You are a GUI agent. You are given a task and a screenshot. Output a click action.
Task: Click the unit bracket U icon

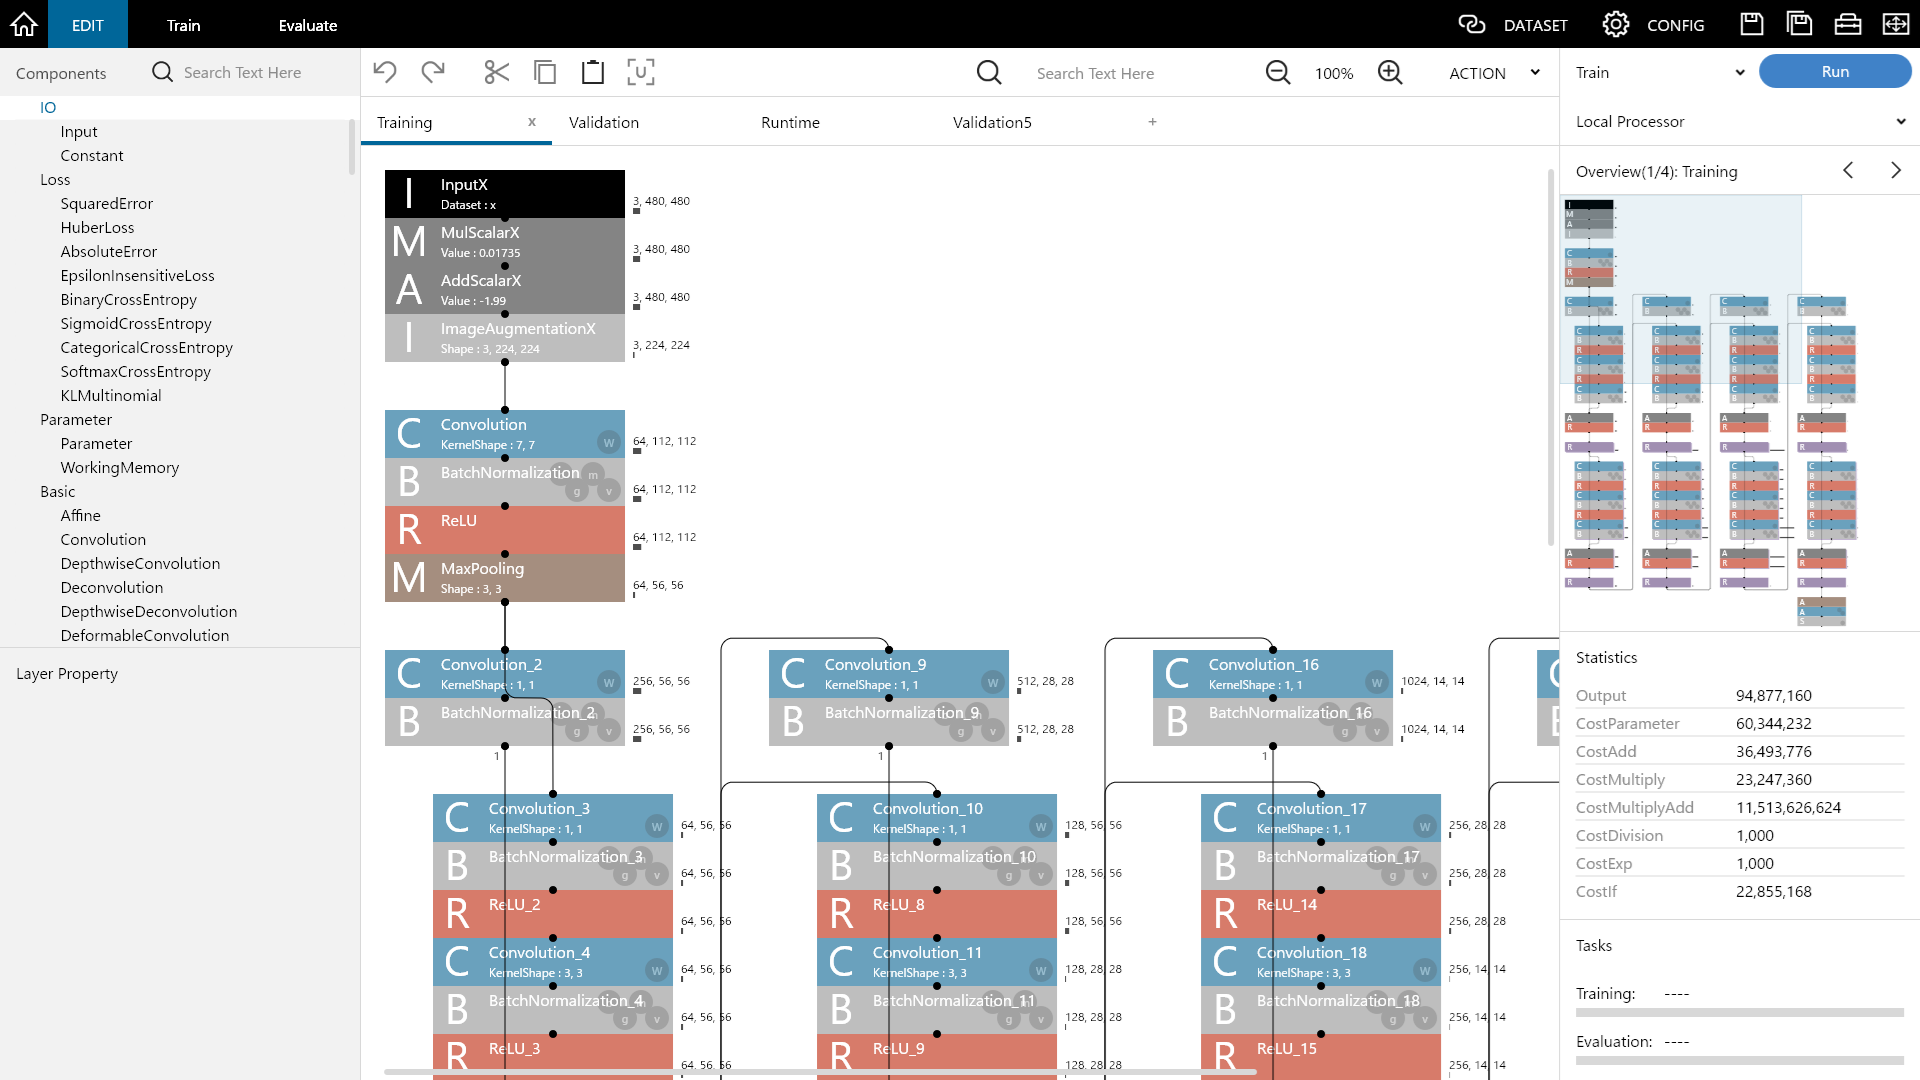point(641,72)
